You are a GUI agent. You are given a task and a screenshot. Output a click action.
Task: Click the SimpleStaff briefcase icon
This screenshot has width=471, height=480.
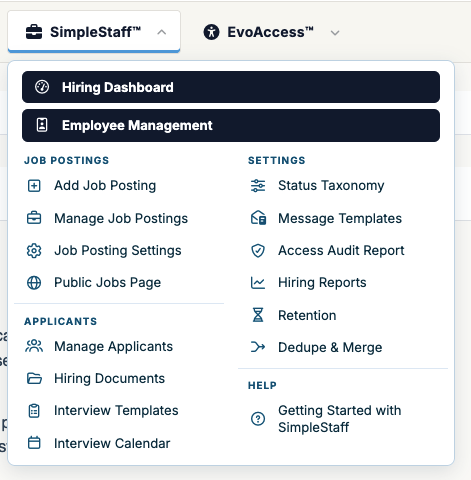click(x=34, y=32)
